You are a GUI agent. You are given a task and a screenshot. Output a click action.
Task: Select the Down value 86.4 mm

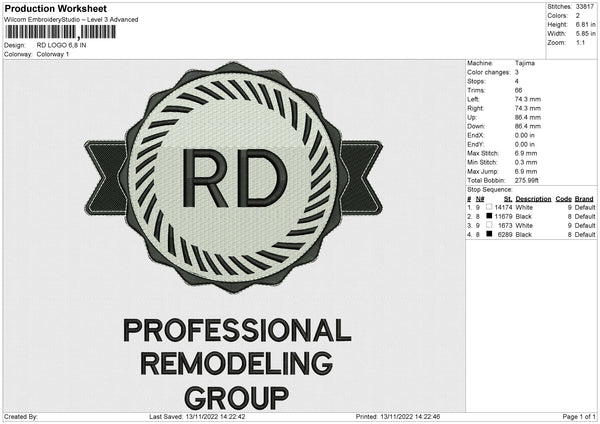click(x=528, y=126)
